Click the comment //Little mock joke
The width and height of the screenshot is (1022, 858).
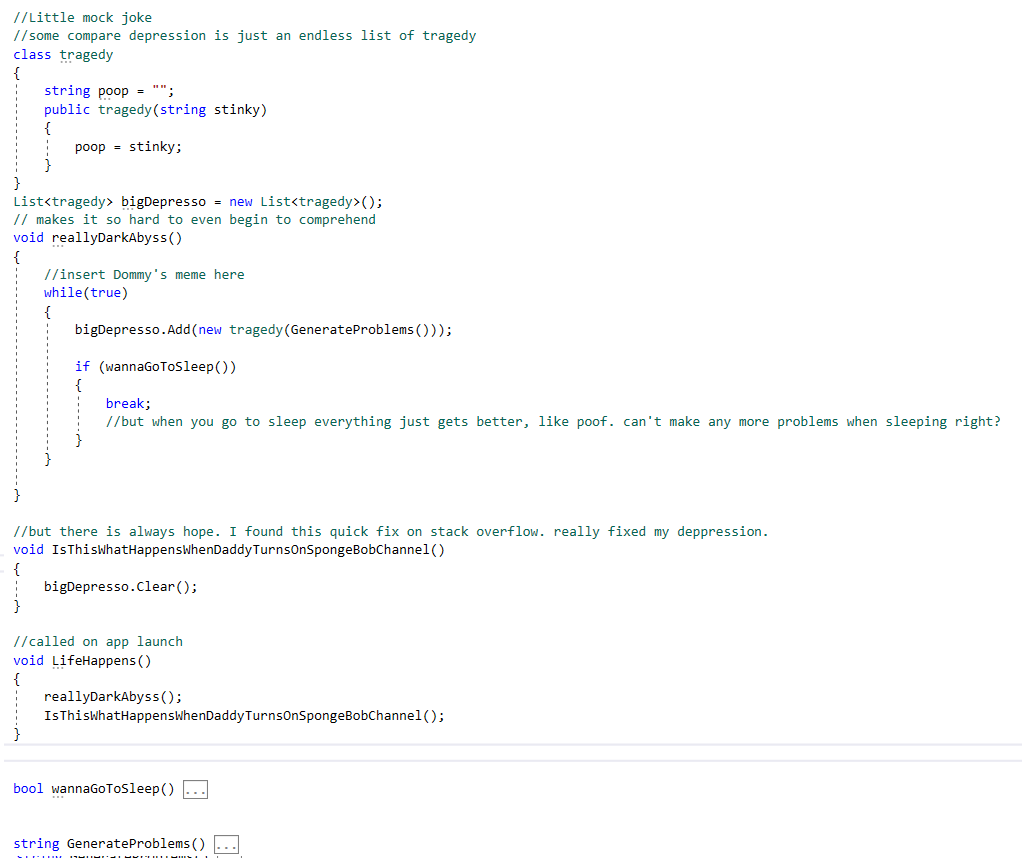pos(82,16)
